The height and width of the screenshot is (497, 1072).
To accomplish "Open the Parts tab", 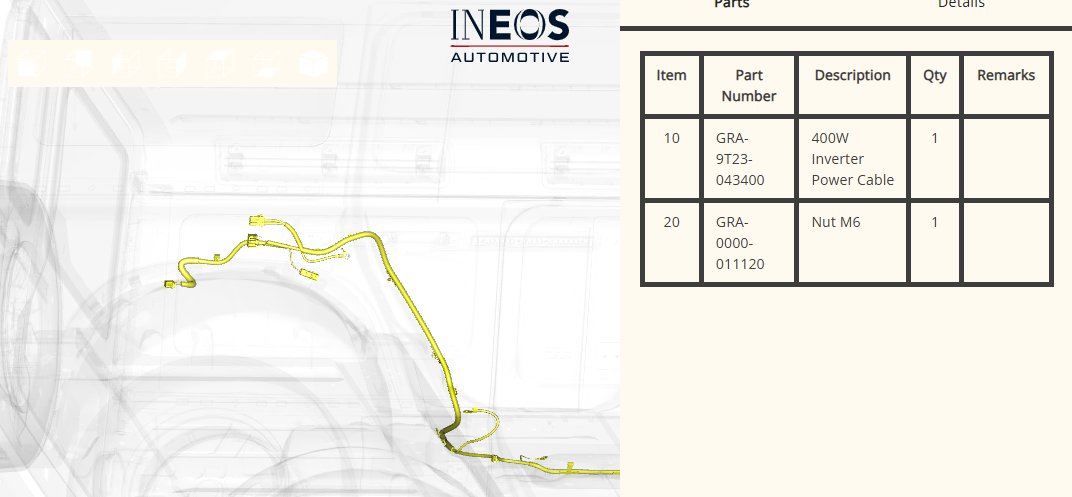I will point(731,5).
